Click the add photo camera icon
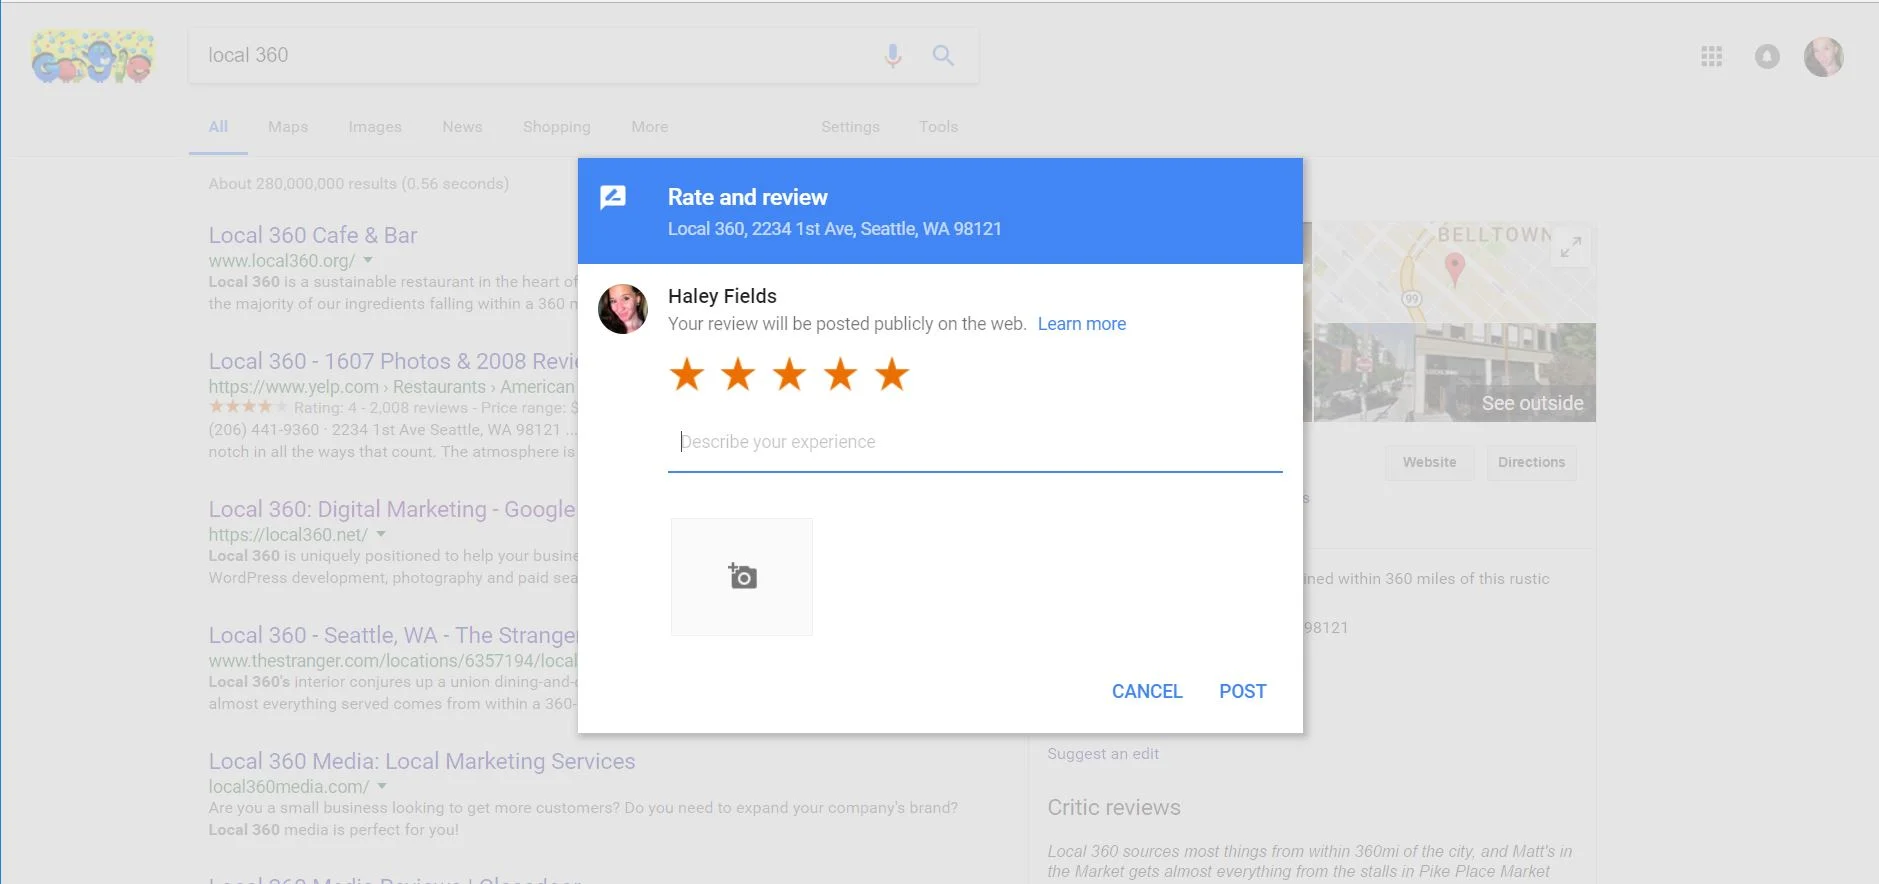Screen dimensions: 1879x884 742,577
